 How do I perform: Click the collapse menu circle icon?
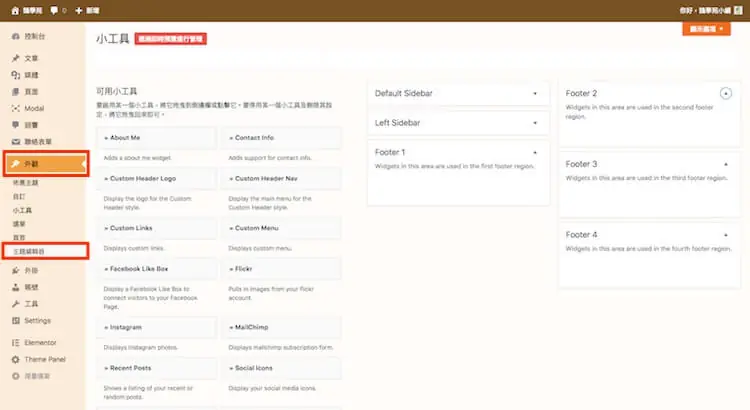pyautogui.click(x=16, y=376)
